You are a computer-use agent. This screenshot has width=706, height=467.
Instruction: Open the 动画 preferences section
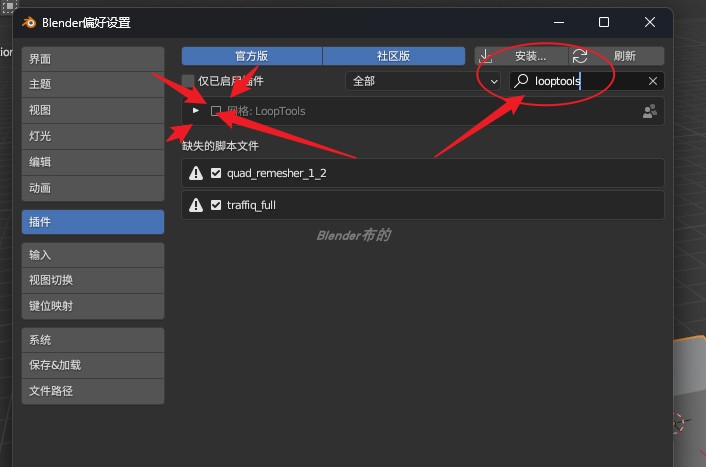[93, 188]
